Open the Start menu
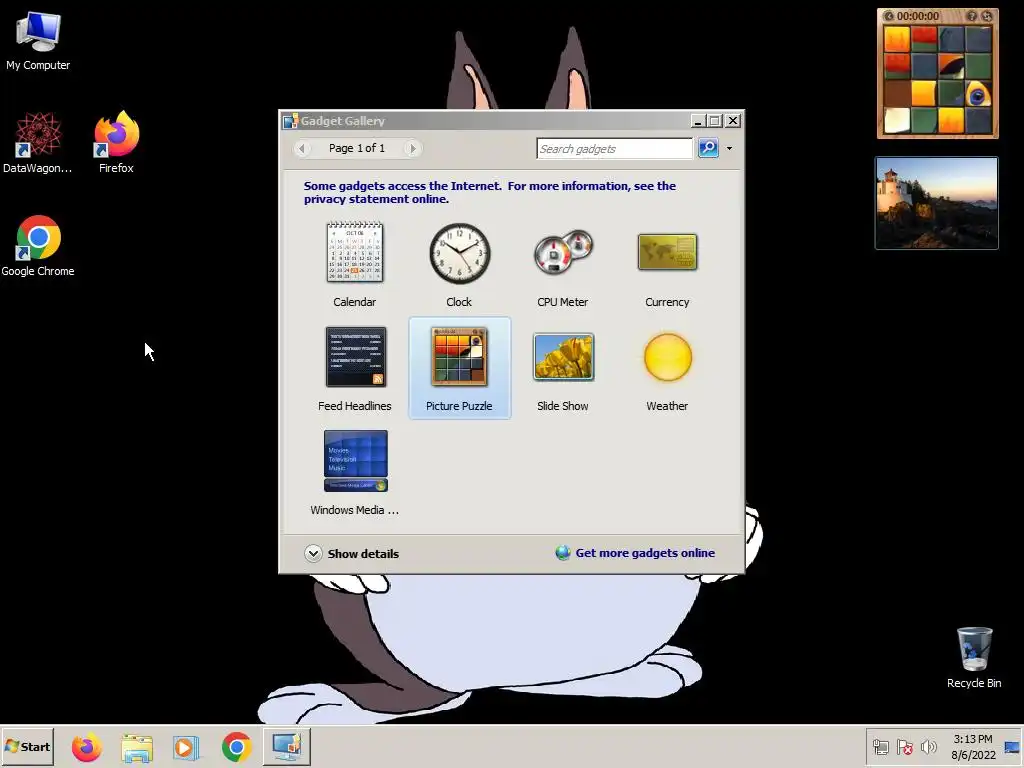Viewport: 1024px width, 768px height. click(27, 746)
